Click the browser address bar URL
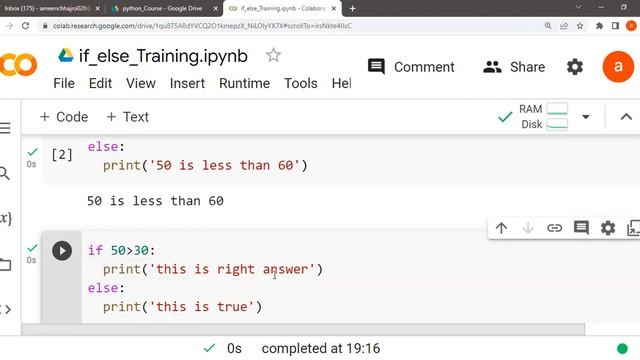 (x=202, y=26)
